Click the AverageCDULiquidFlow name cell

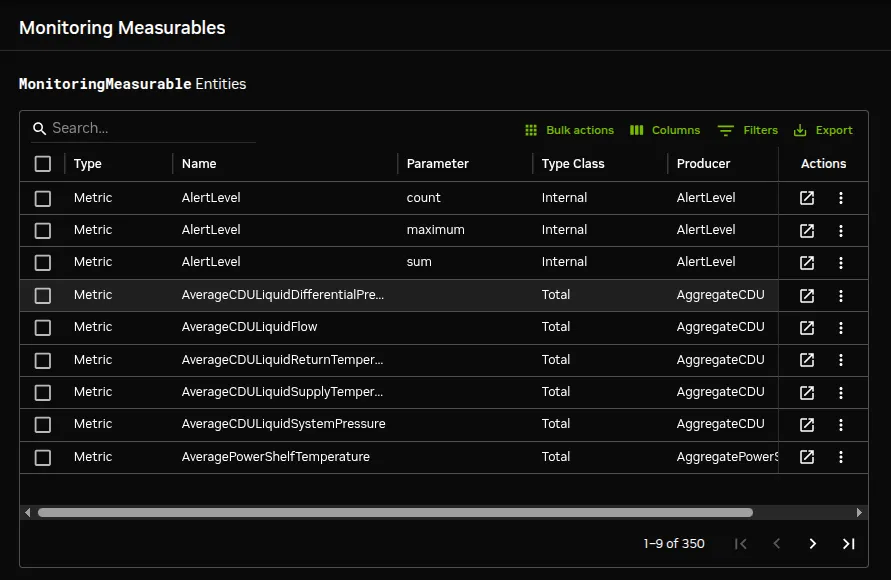pos(249,327)
